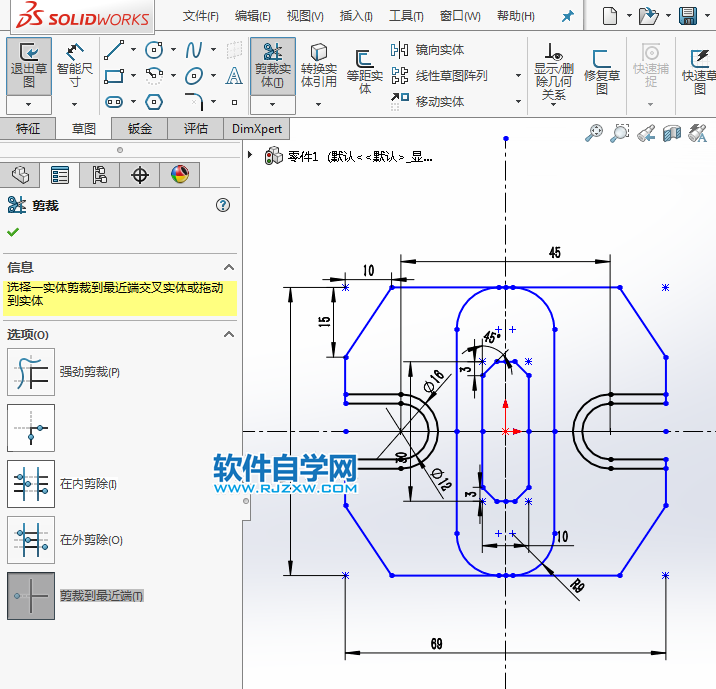Click Mirror Entities (镜向实体)
Viewport: 716px width, 689px height.
(427, 50)
